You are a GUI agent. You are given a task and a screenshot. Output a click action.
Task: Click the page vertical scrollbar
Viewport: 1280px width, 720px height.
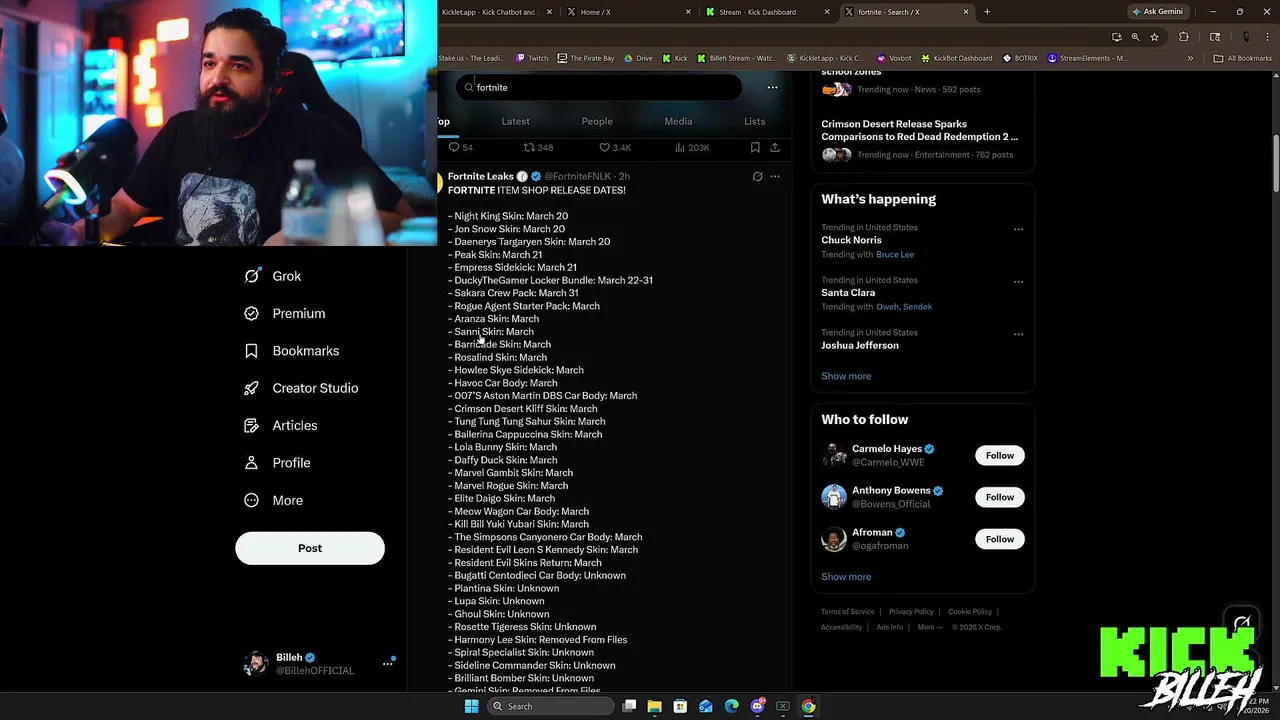click(x=1274, y=162)
